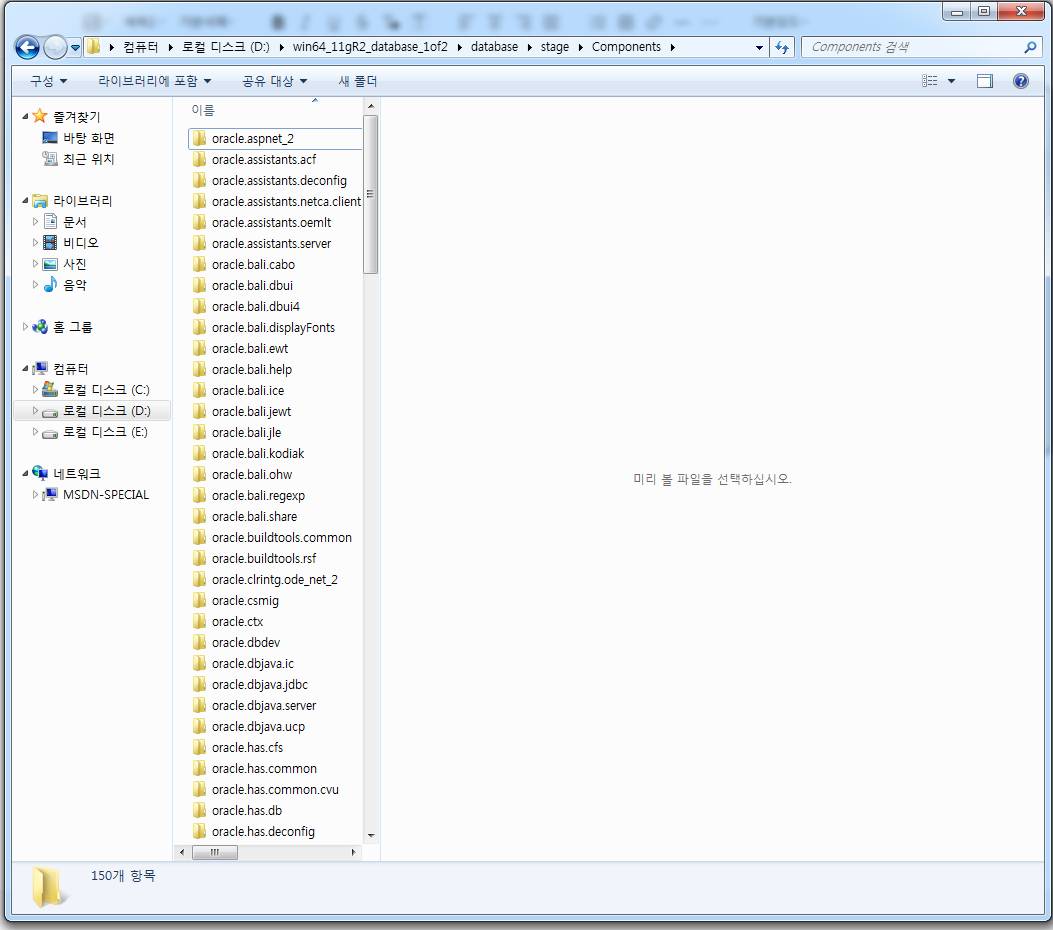Click the refresh icon beside address bar

pyautogui.click(x=782, y=47)
